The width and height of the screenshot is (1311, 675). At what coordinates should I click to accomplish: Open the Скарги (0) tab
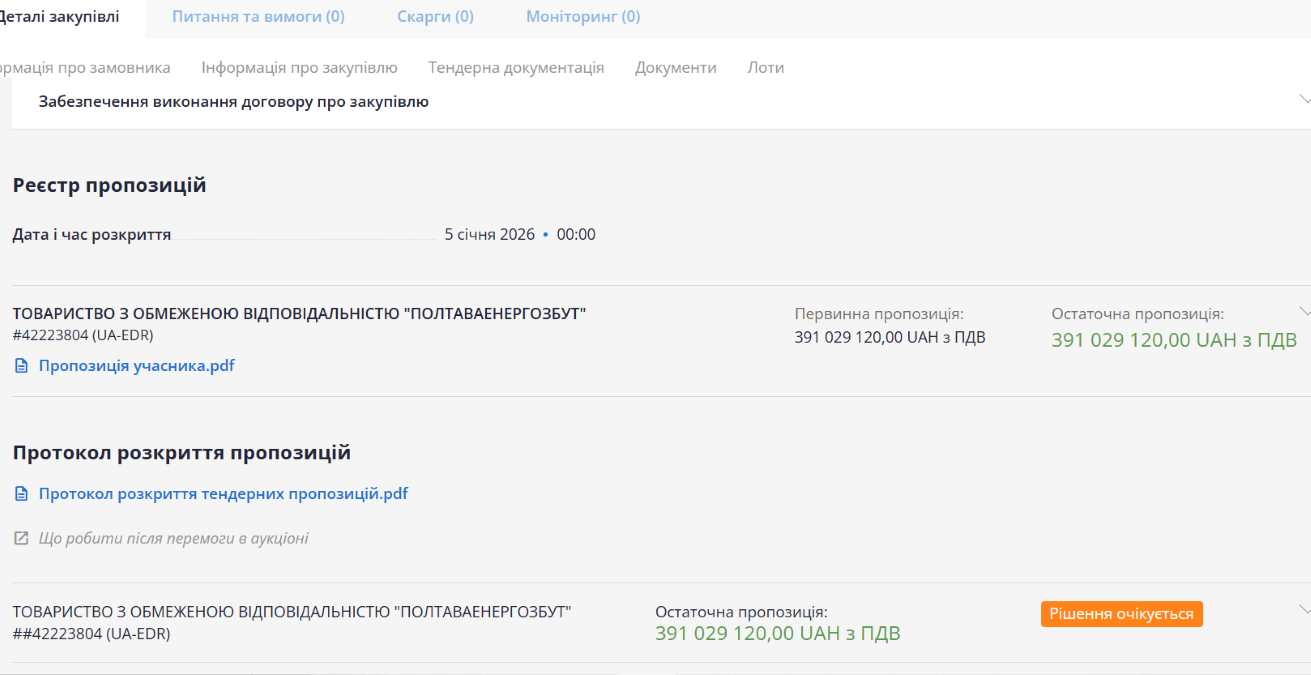[x=435, y=17]
